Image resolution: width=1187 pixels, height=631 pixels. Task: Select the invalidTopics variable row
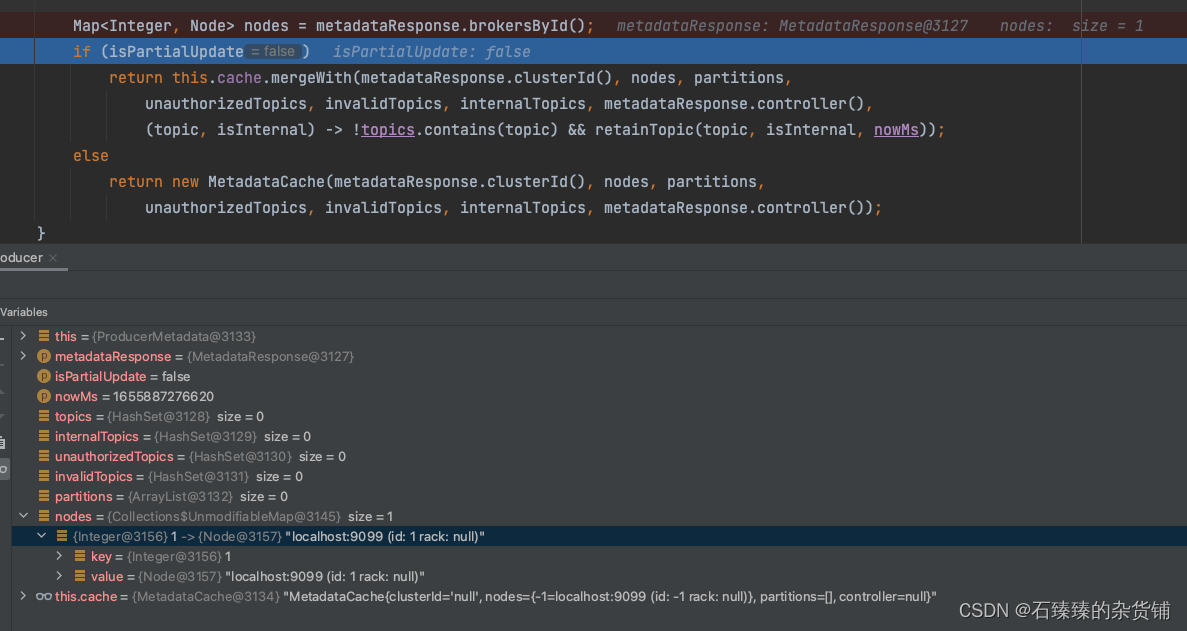click(x=600, y=477)
